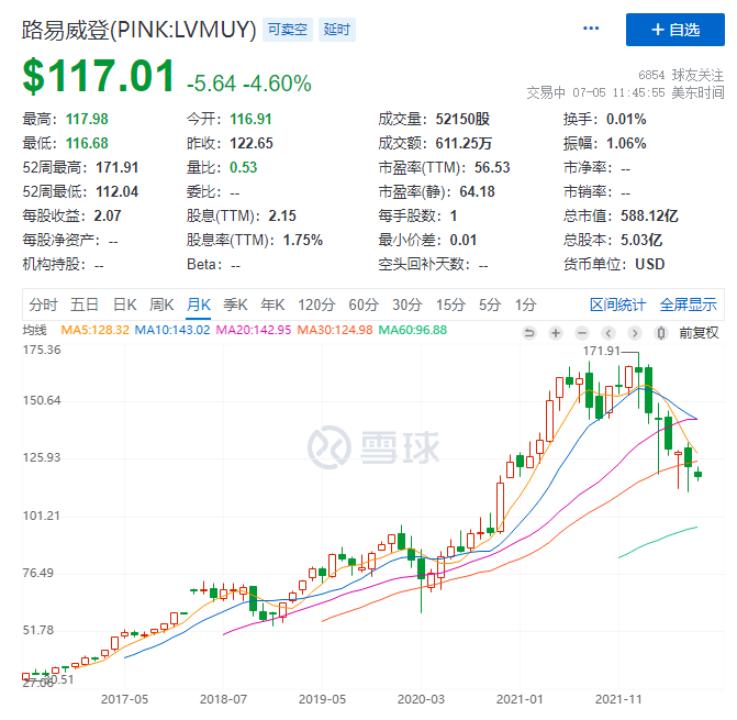Viewport: 737px width, 720px height.
Task: Click the stock title 路易威登(PINK:LVMUY)
Action: point(139,30)
